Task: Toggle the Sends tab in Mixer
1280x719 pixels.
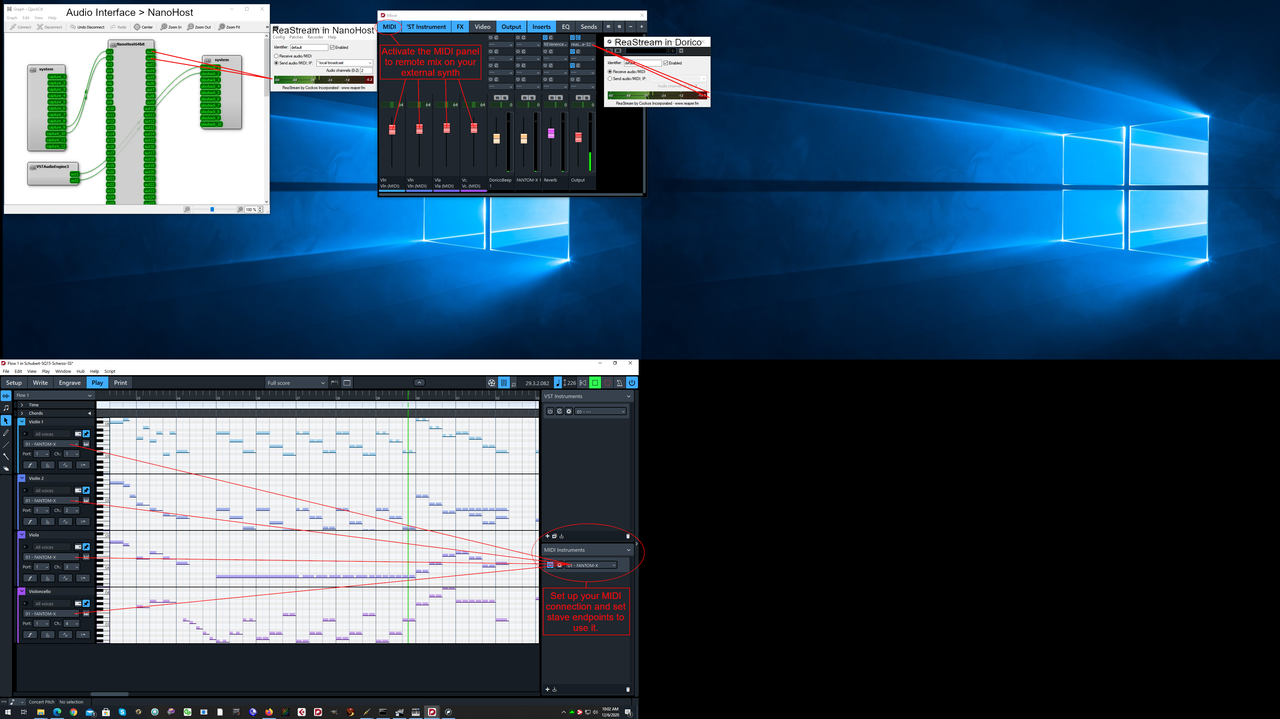Action: click(589, 27)
